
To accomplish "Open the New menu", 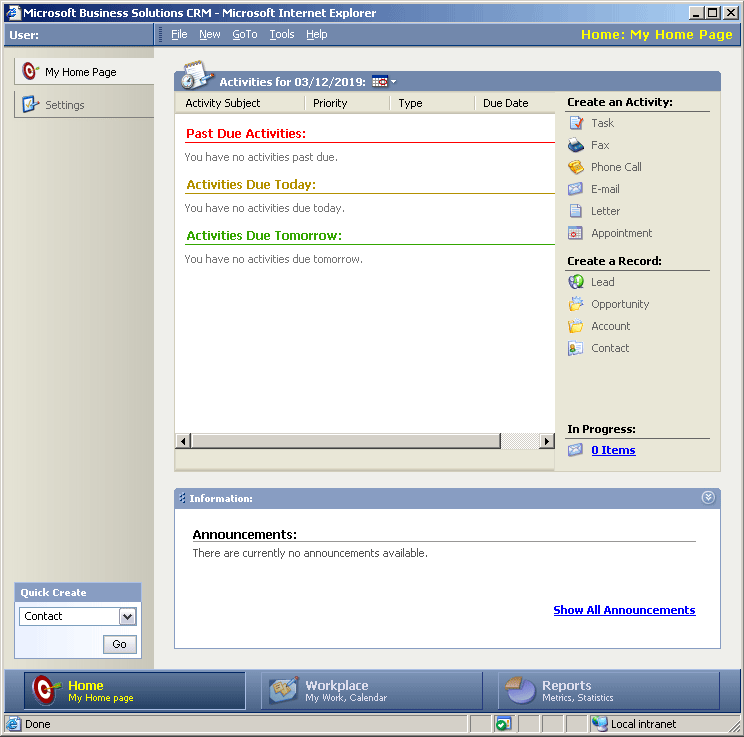I will point(210,34).
